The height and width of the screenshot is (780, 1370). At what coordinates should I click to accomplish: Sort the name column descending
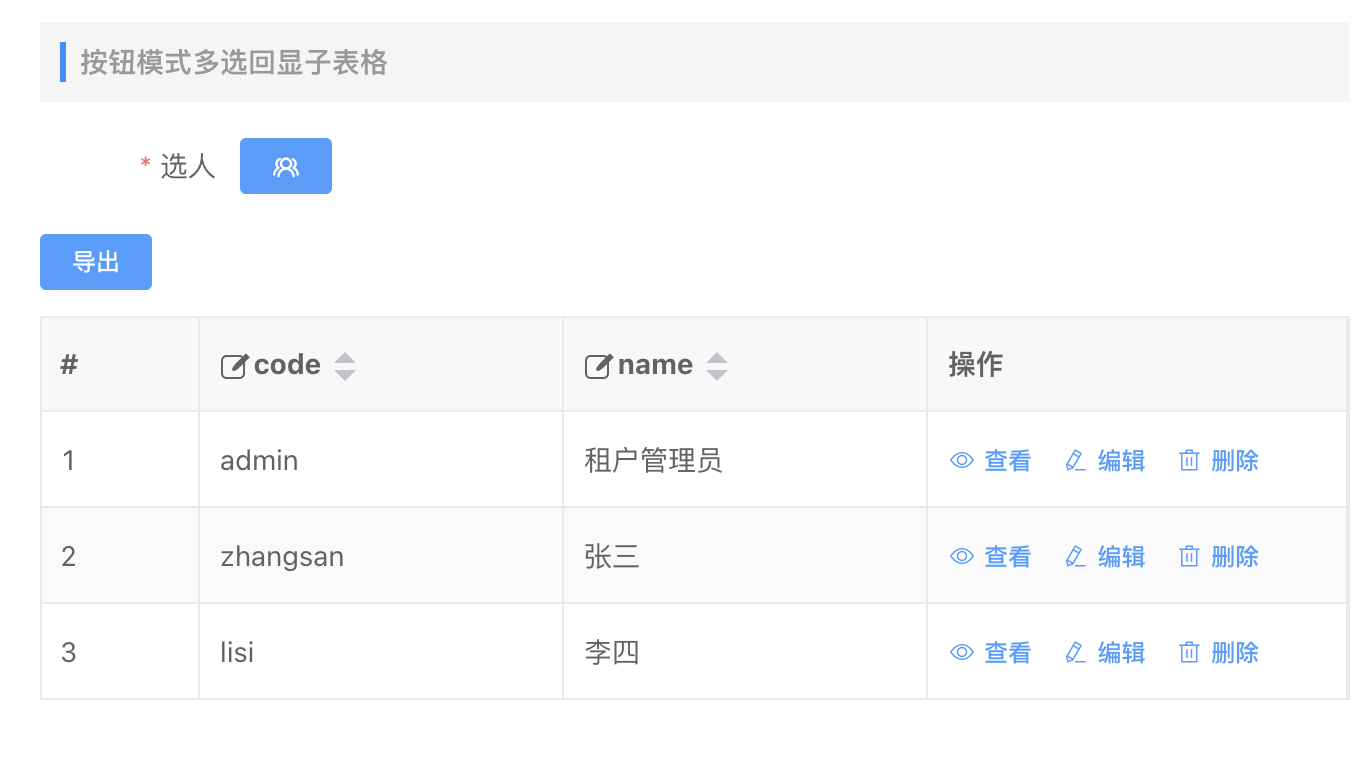716,375
